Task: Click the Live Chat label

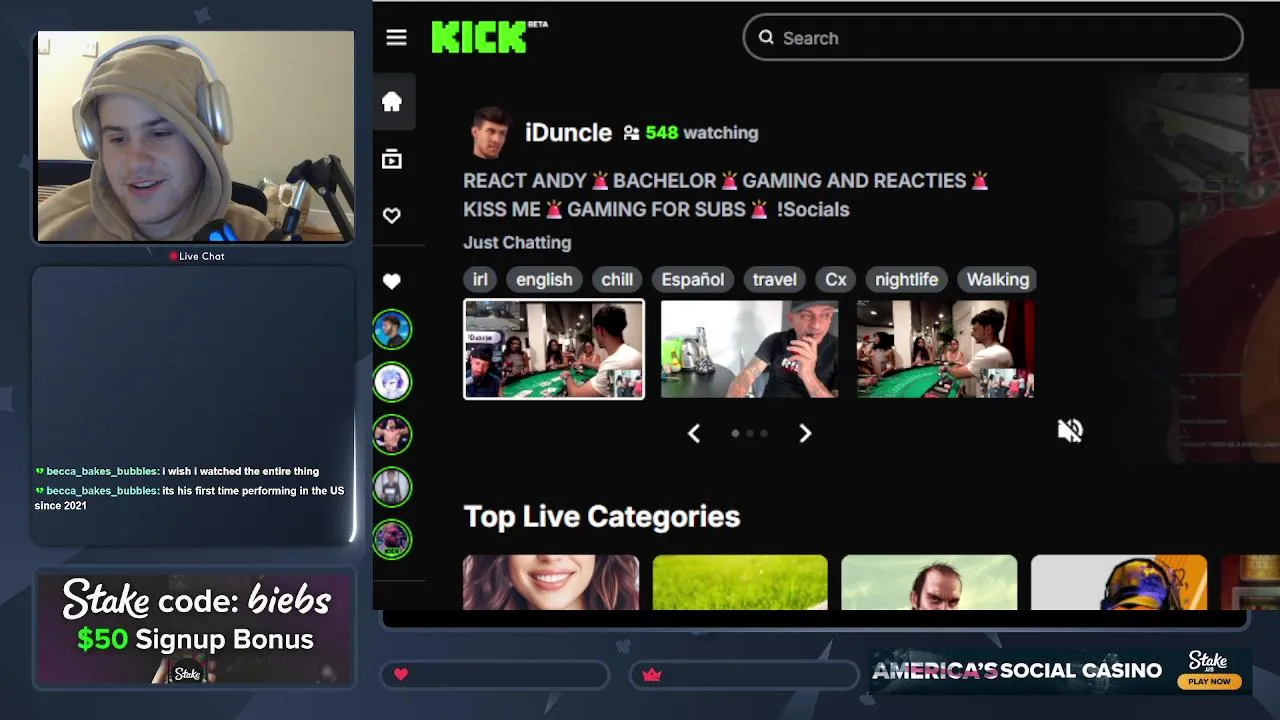Action: [x=201, y=256]
